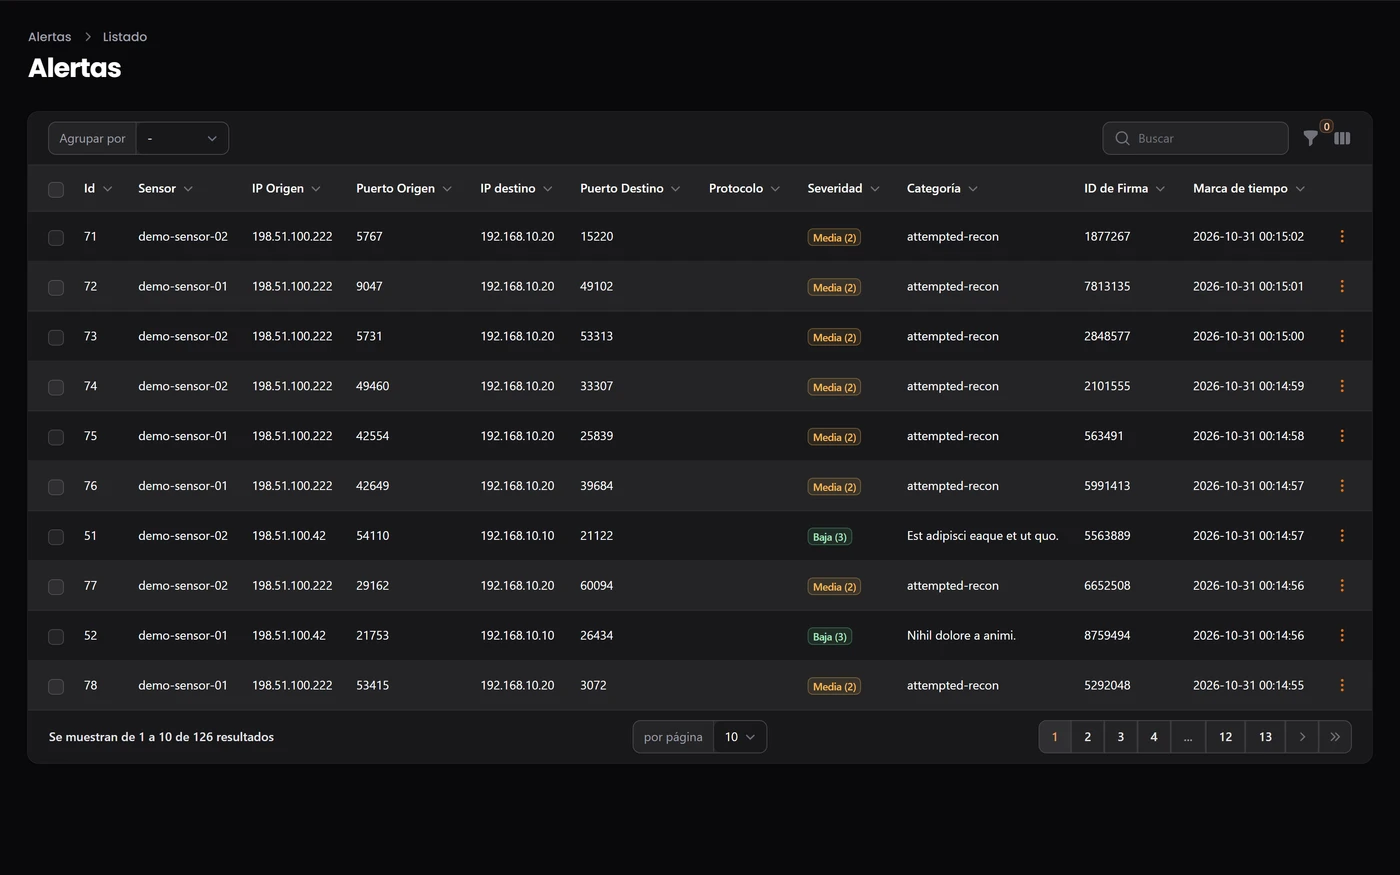1400x875 pixels.
Task: Open actions menu for alert 78
Action: click(x=1342, y=687)
